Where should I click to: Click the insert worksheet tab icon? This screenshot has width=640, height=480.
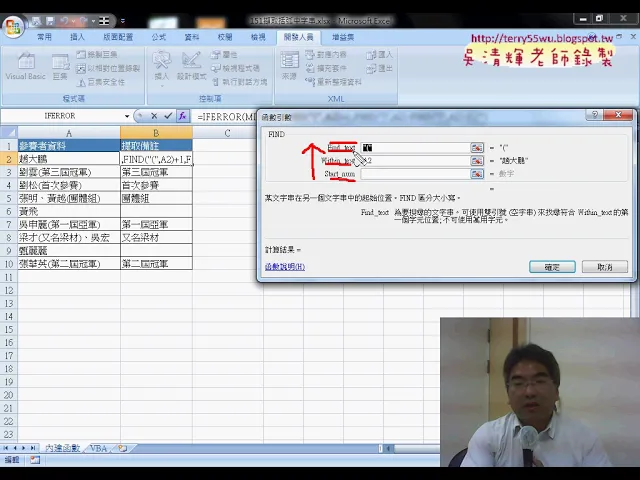click(x=122, y=448)
